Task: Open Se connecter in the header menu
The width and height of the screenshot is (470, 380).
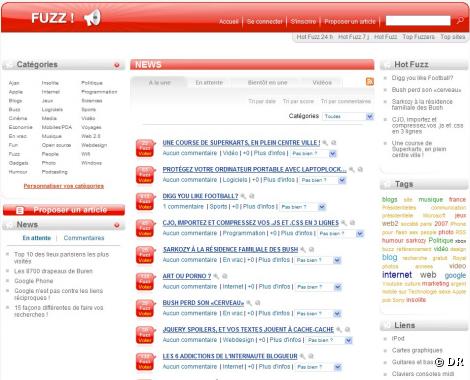Action: coord(265,21)
